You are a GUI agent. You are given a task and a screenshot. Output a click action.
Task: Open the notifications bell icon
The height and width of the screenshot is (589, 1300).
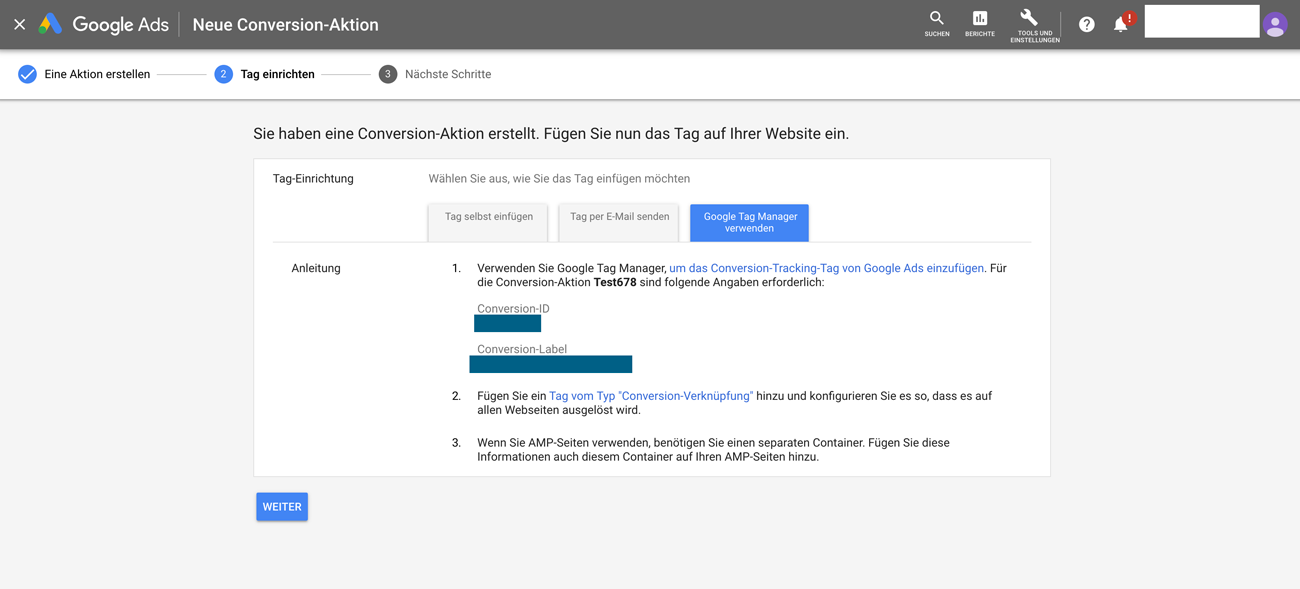tap(1122, 23)
